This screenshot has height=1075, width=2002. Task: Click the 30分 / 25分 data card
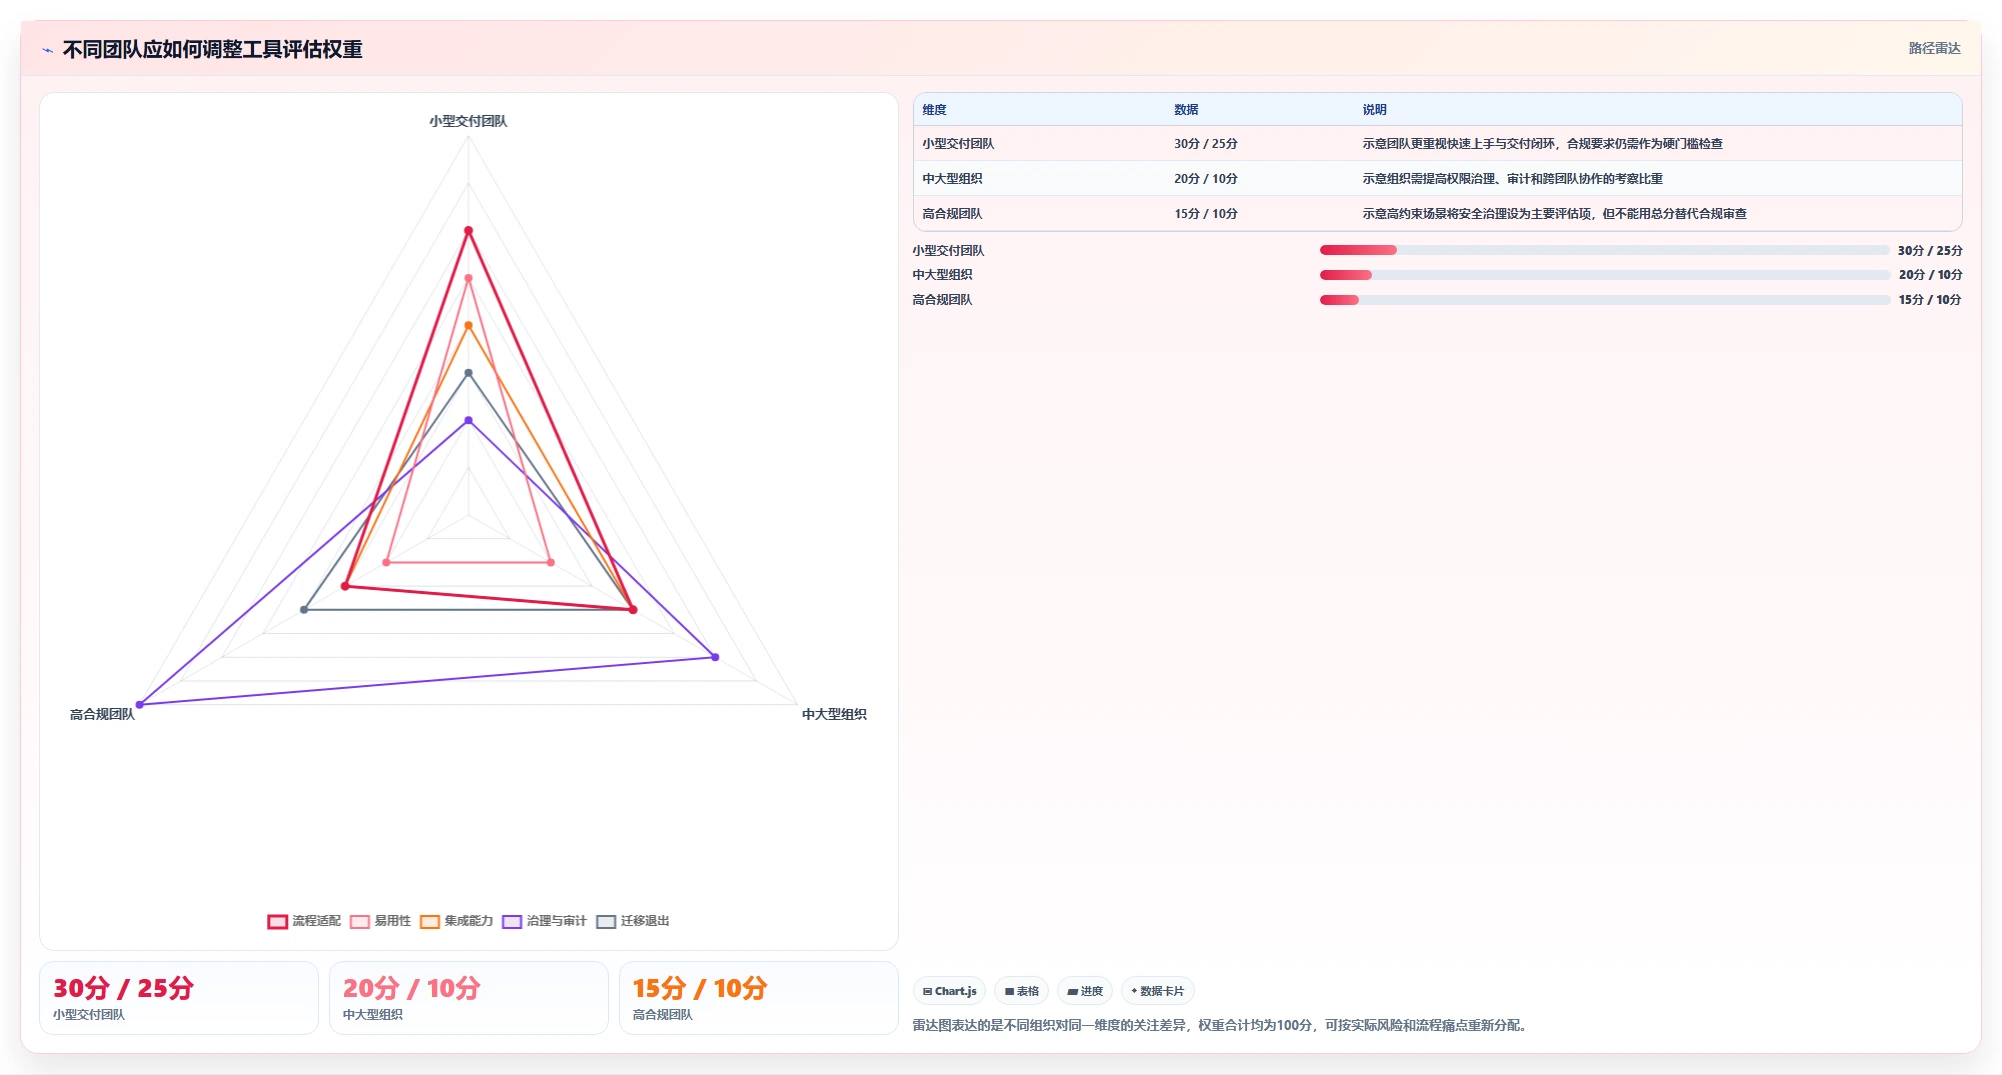(179, 998)
